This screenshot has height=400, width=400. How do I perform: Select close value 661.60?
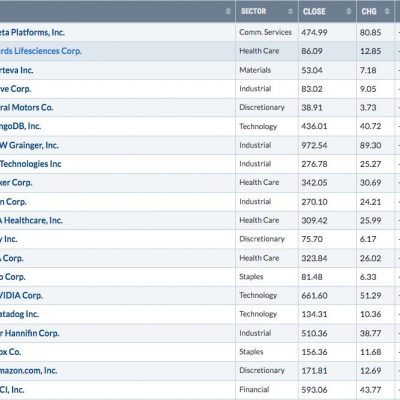pyautogui.click(x=314, y=295)
